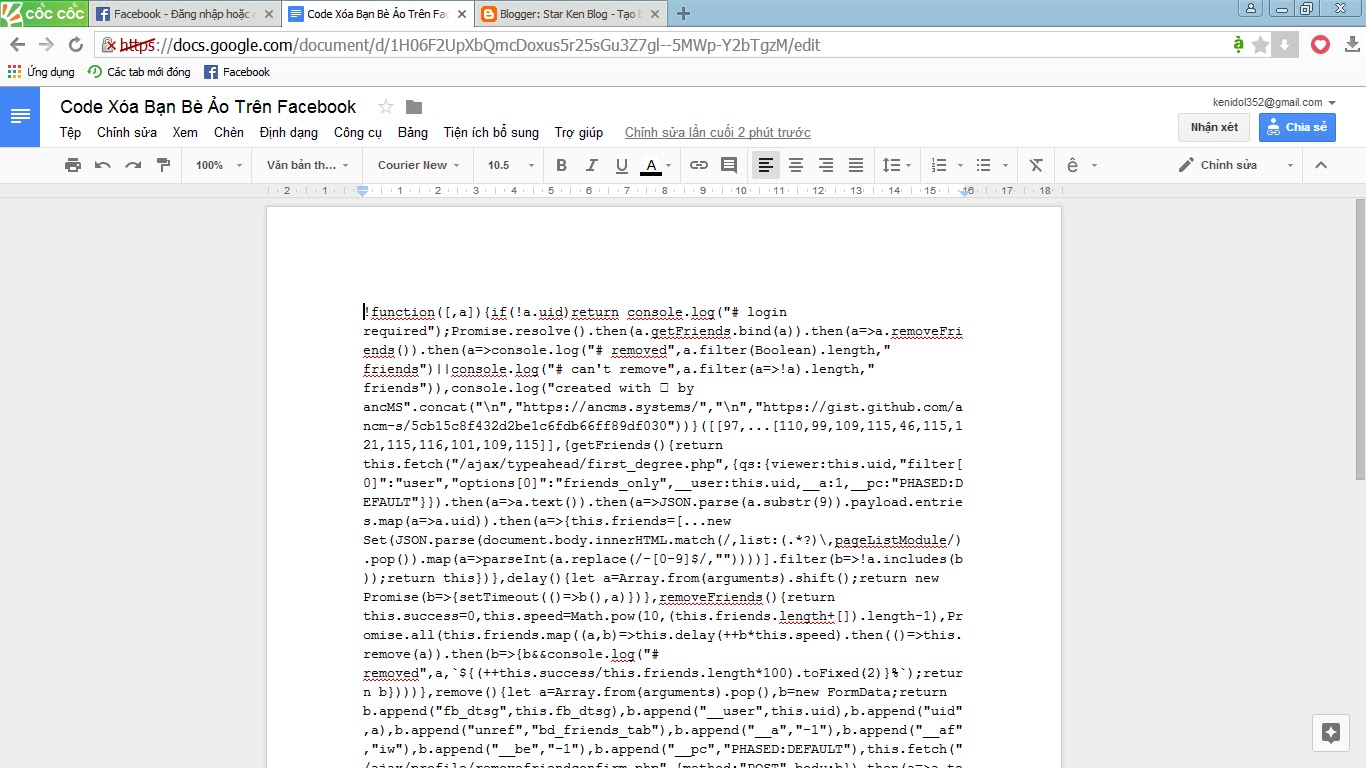Toggle italic formatting

point(591,165)
